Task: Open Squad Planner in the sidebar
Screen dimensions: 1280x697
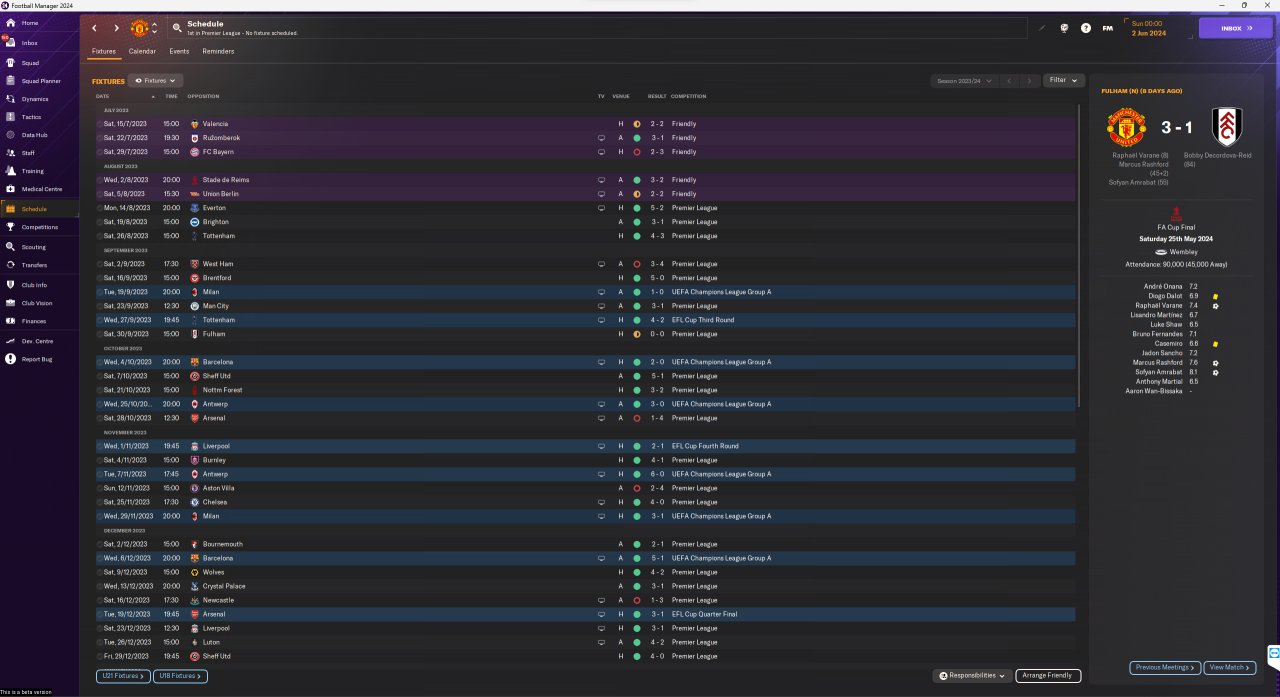Action: coord(41,81)
